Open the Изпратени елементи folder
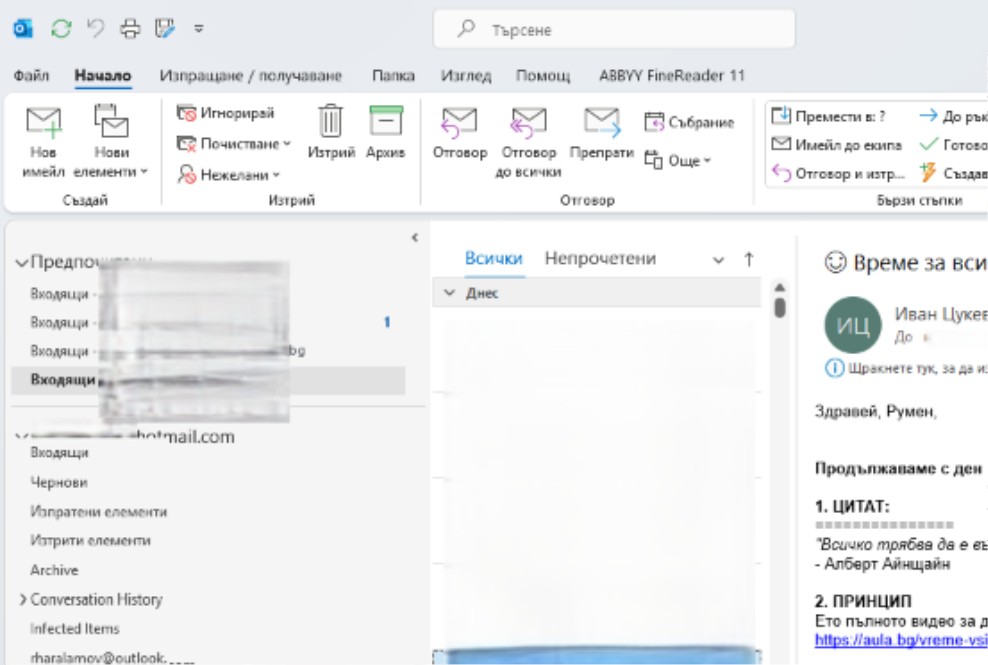 pyautogui.click(x=99, y=511)
